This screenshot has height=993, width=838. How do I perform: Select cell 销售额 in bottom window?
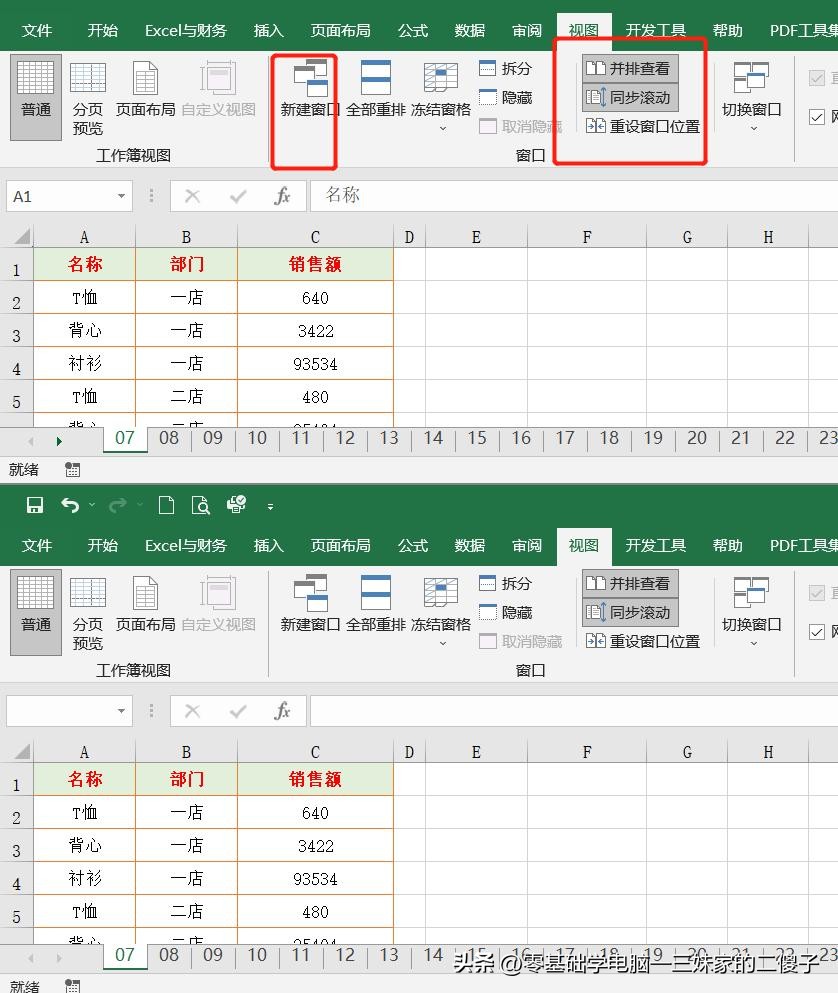(x=315, y=779)
